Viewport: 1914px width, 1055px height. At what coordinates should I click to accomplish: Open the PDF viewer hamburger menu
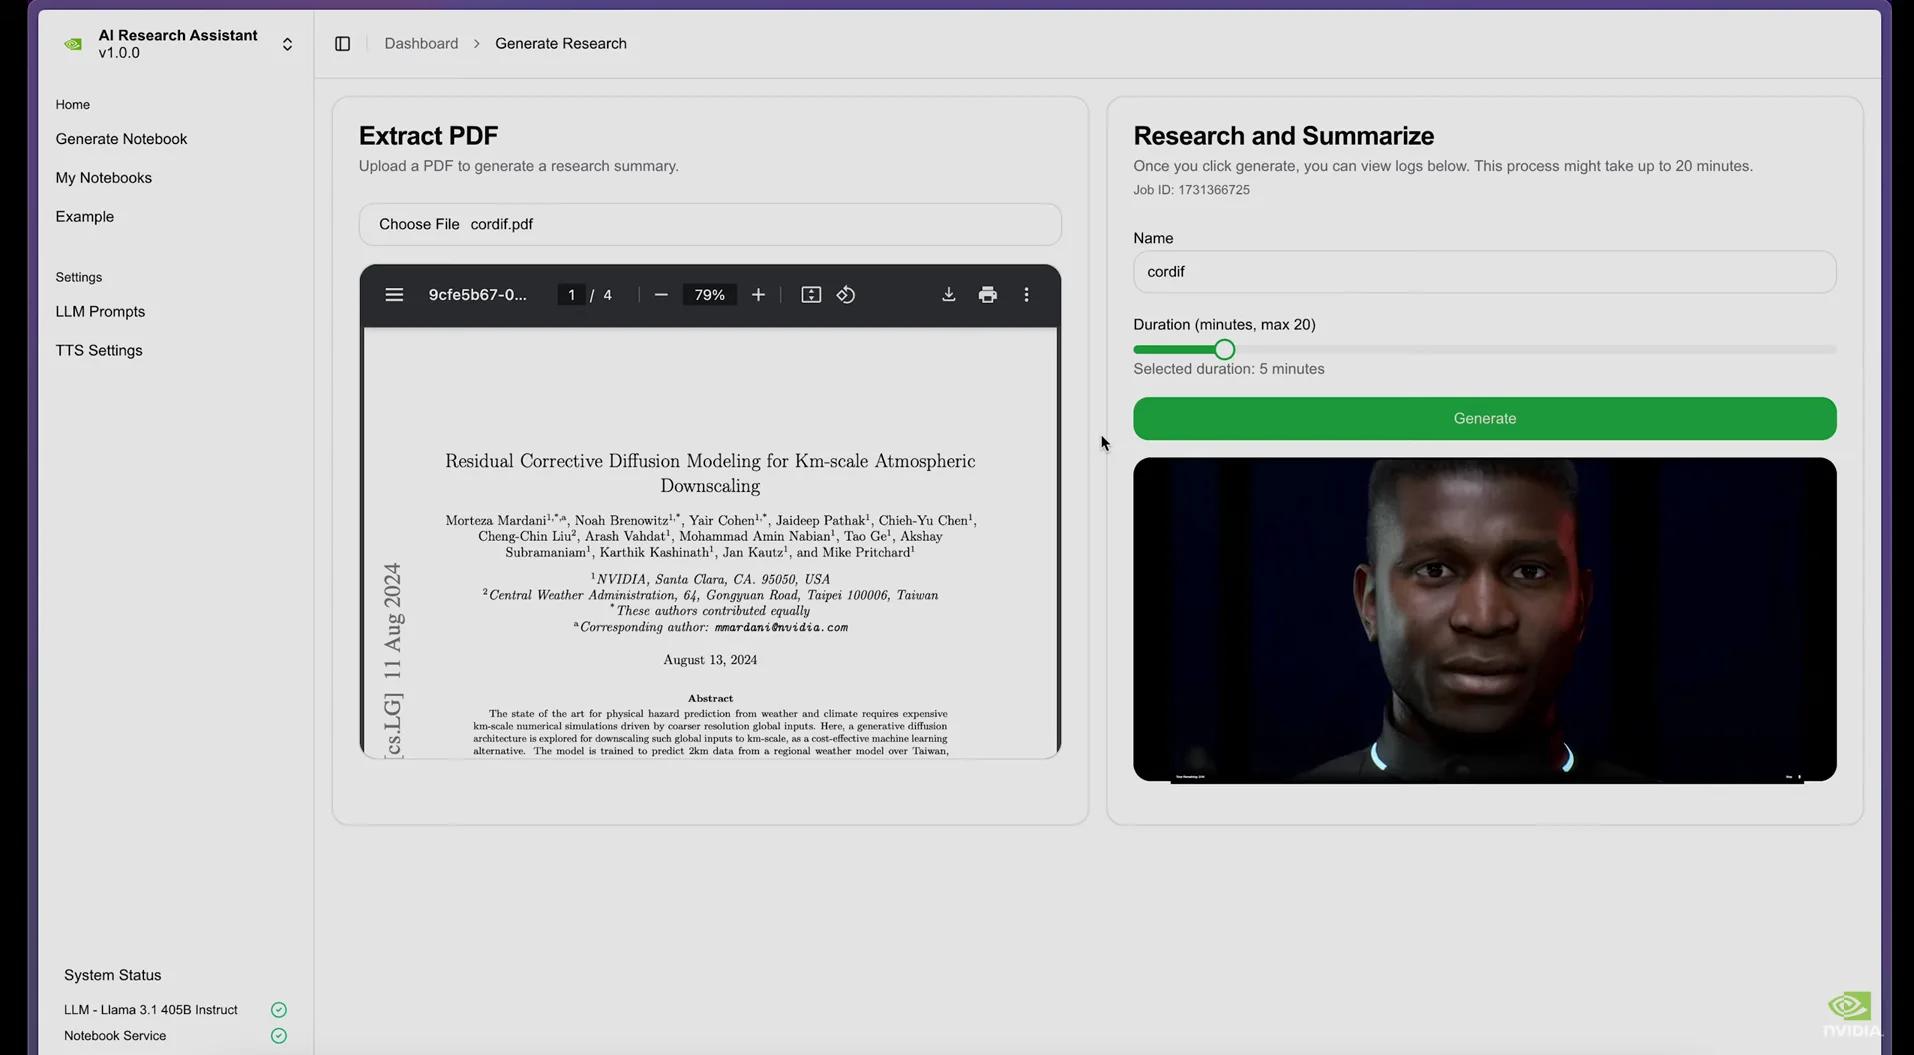(394, 295)
